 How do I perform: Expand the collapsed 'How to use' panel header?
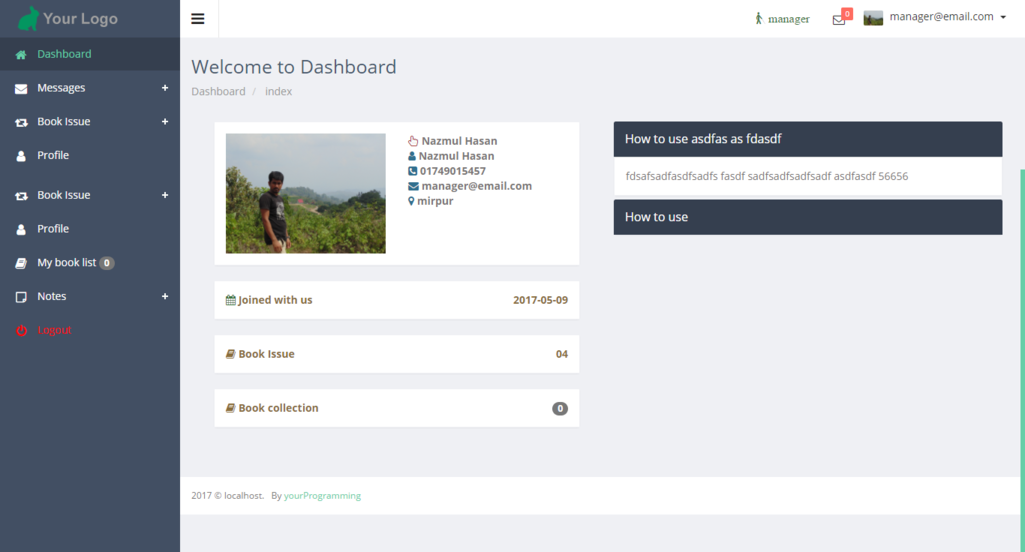pyautogui.click(x=807, y=217)
